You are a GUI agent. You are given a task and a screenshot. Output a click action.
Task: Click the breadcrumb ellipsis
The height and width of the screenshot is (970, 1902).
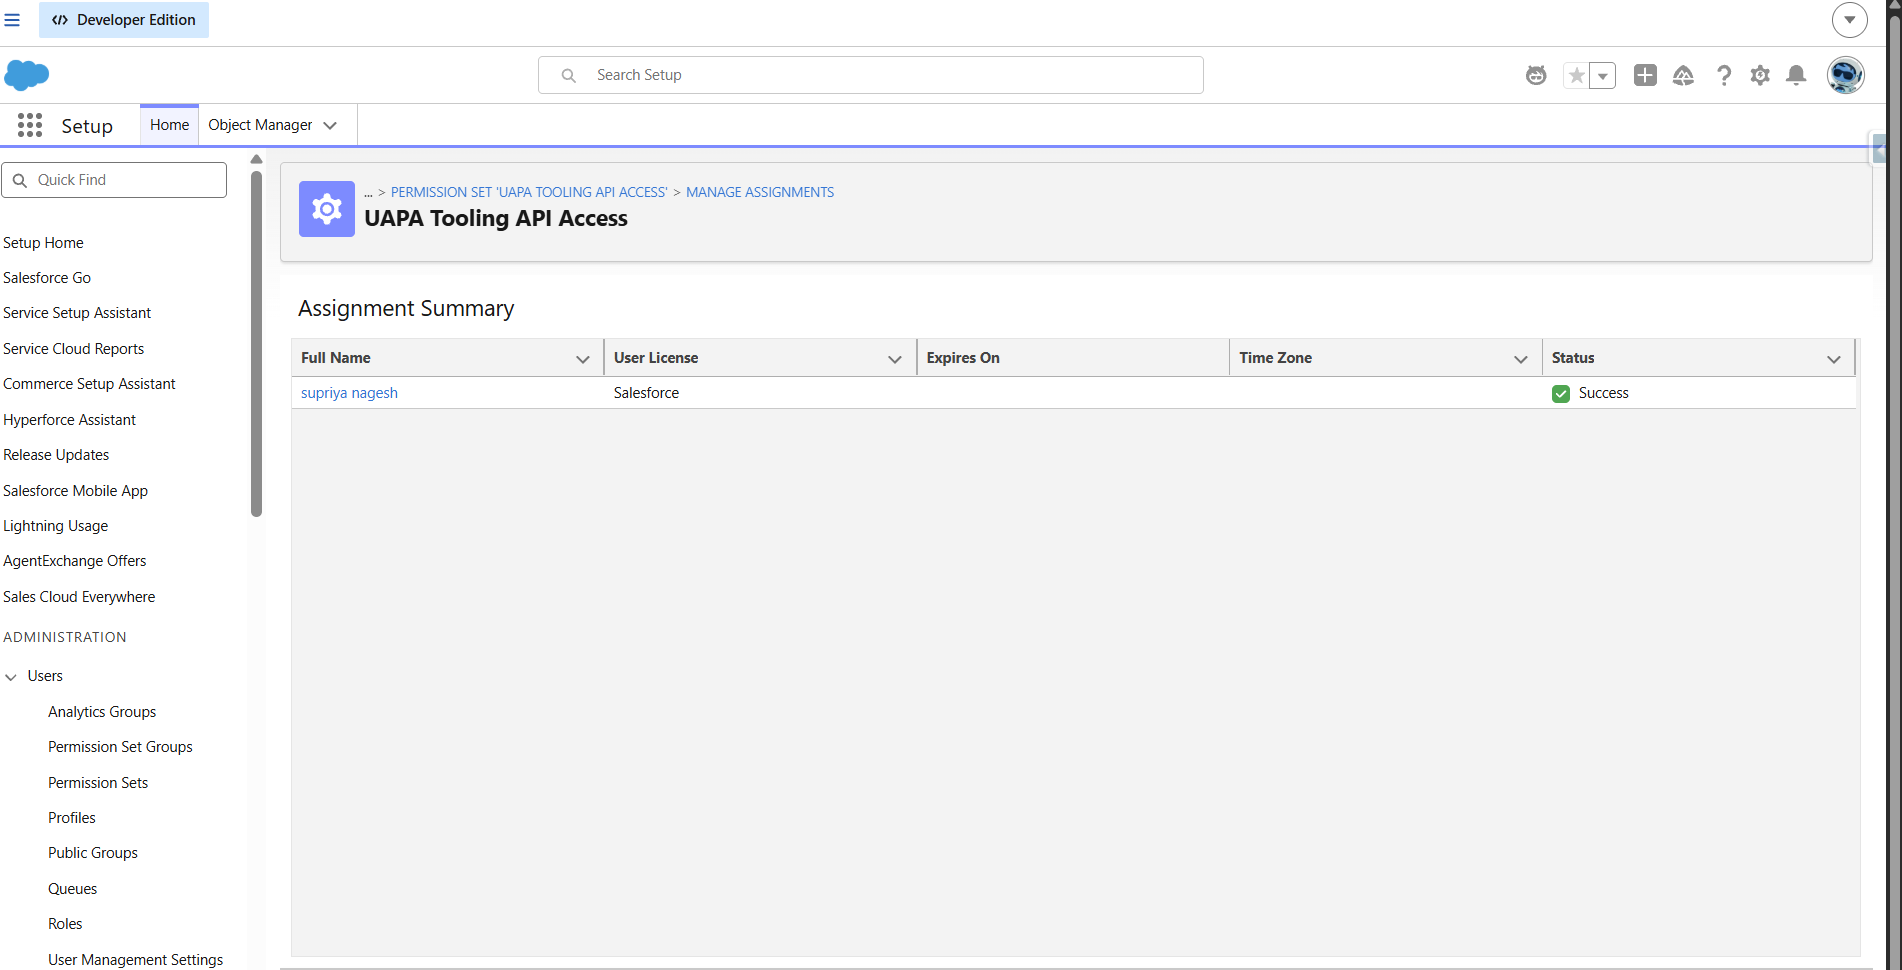click(x=368, y=193)
